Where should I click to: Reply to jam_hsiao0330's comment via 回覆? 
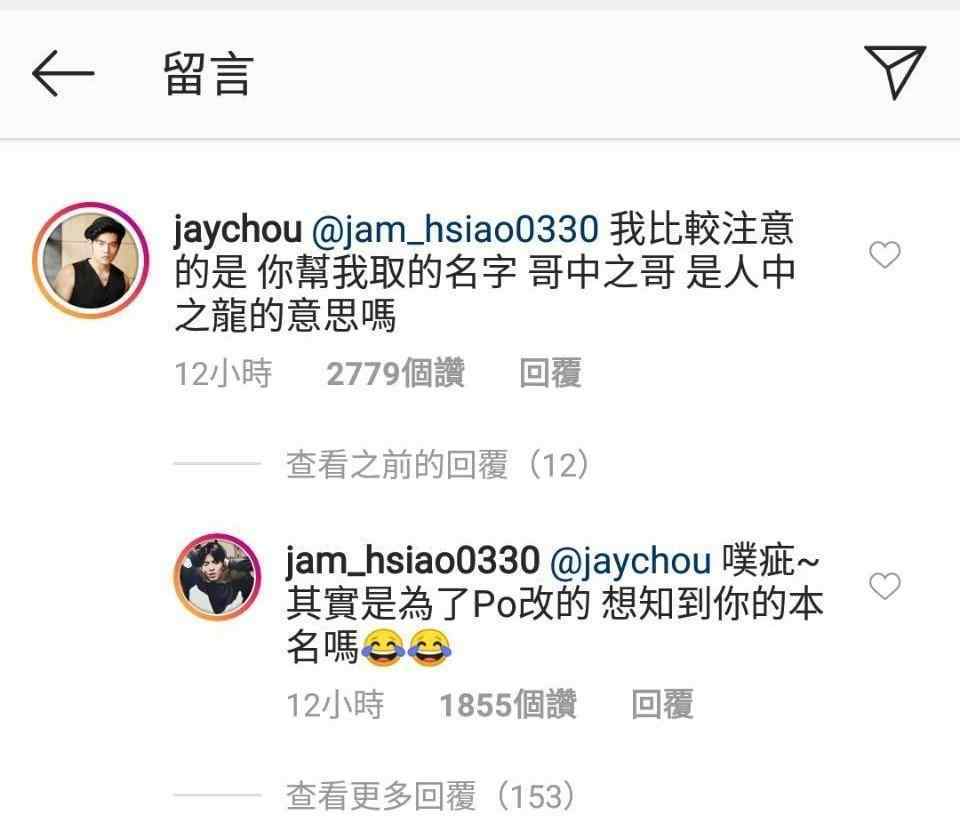click(x=662, y=704)
